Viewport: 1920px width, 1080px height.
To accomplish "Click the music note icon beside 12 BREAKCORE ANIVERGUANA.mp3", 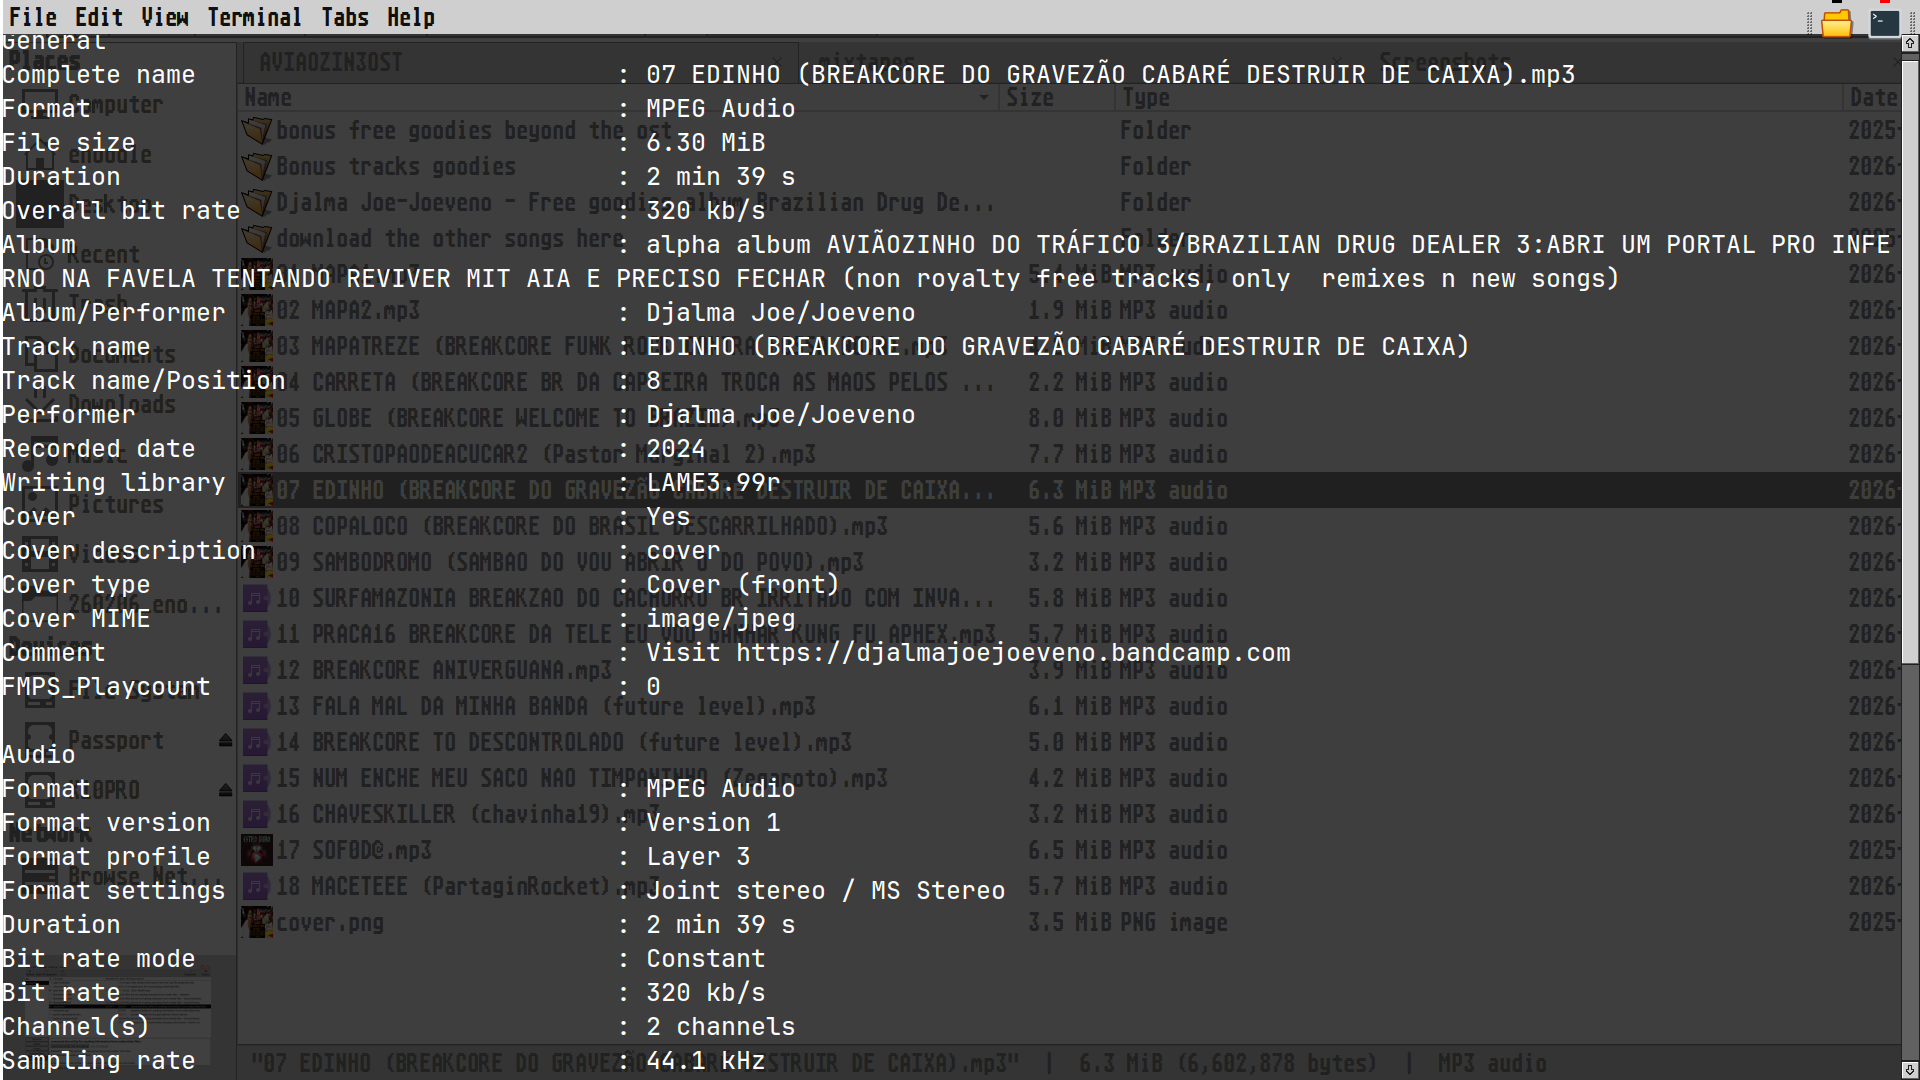I will (x=256, y=670).
